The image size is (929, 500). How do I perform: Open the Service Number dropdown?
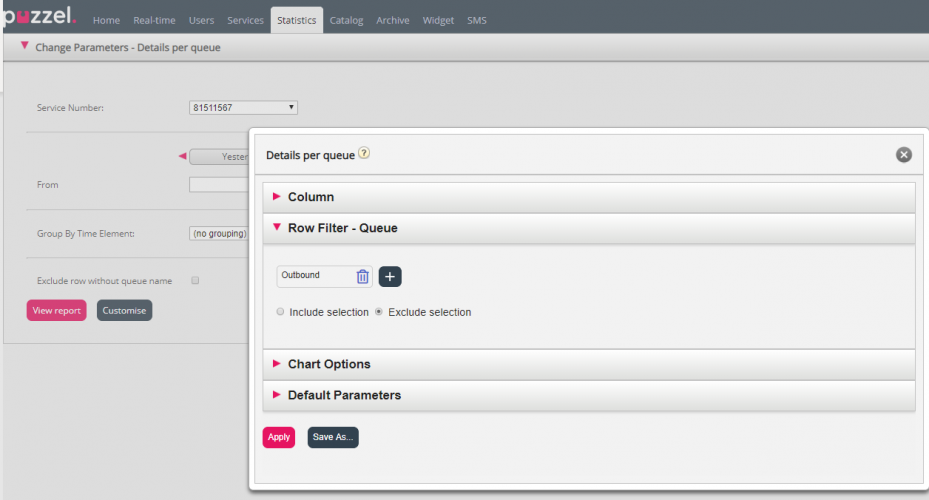coord(243,107)
